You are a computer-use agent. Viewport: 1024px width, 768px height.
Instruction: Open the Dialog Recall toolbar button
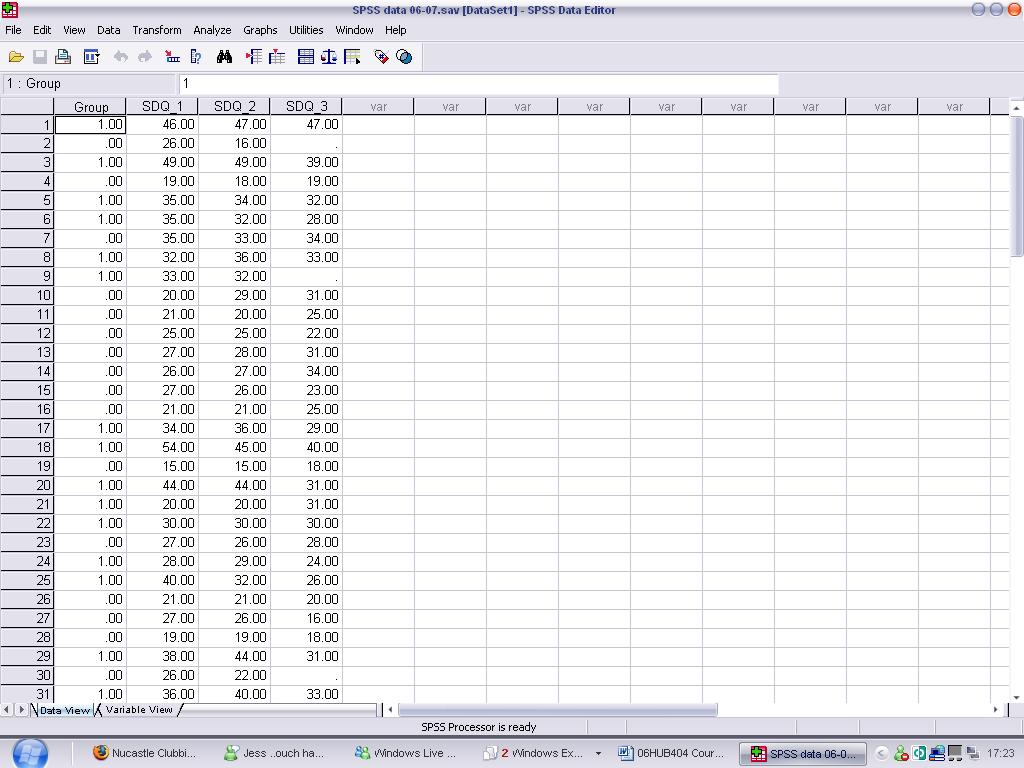(91, 57)
